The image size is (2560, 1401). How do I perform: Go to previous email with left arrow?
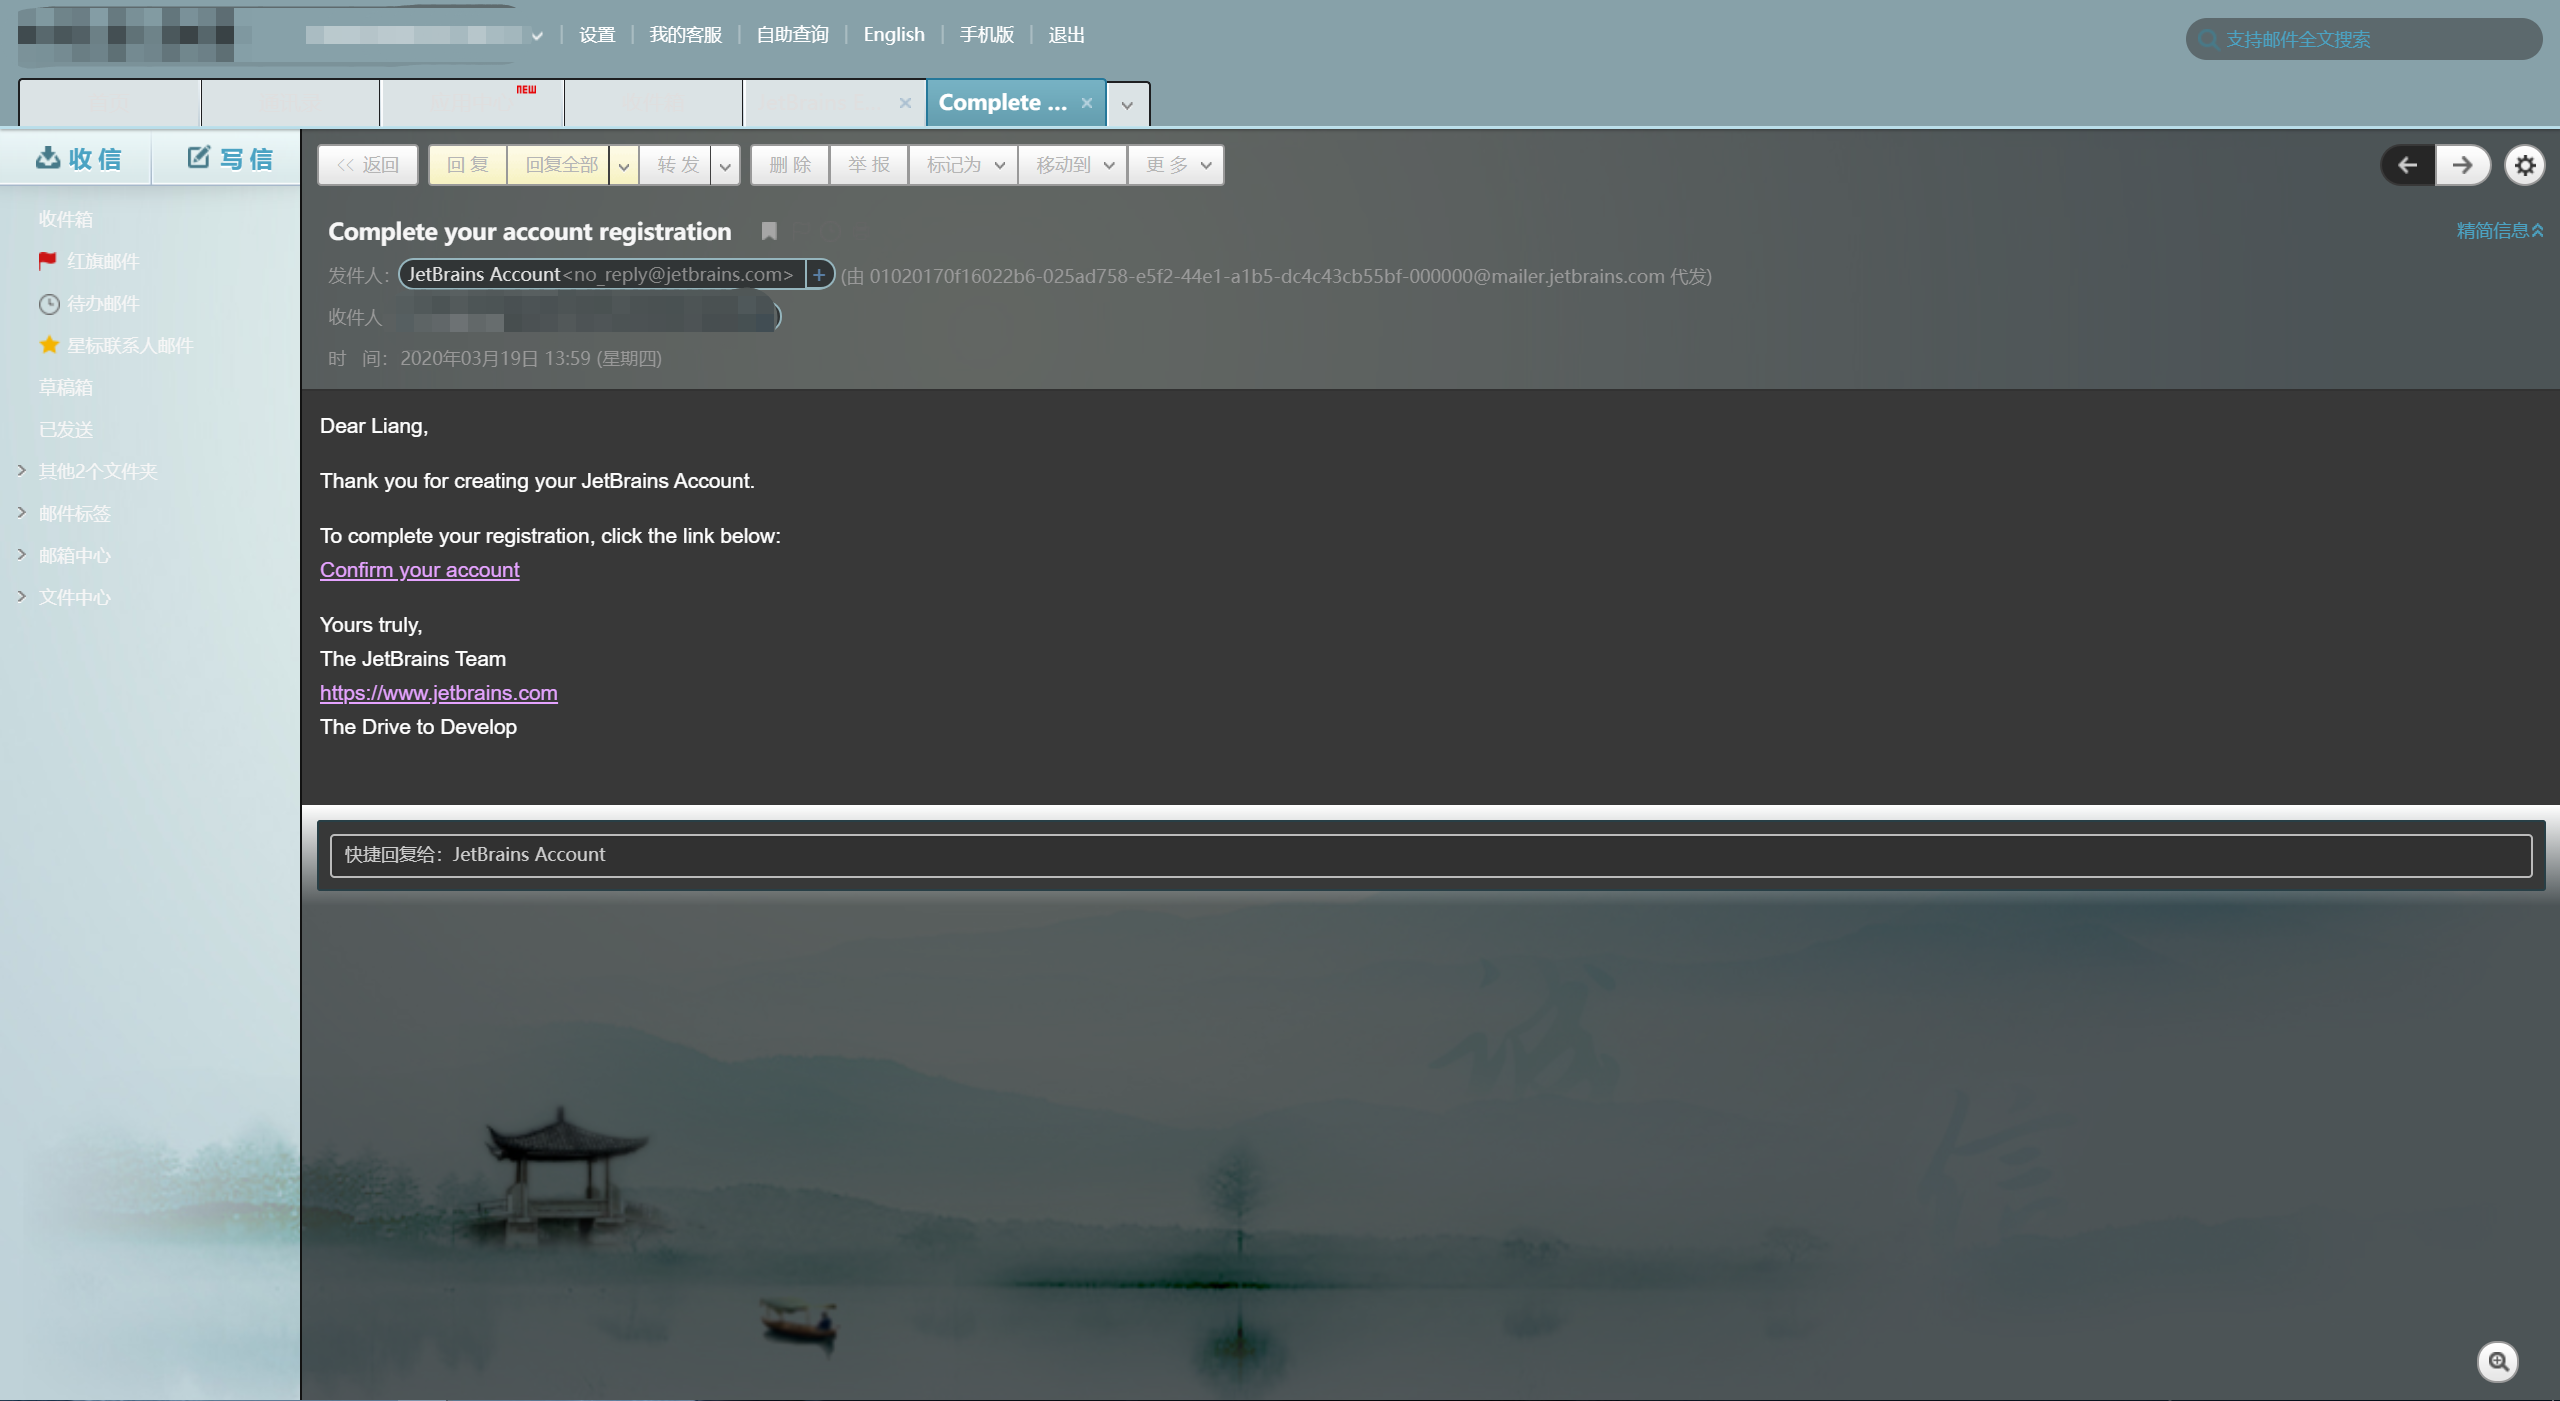[x=2407, y=165]
